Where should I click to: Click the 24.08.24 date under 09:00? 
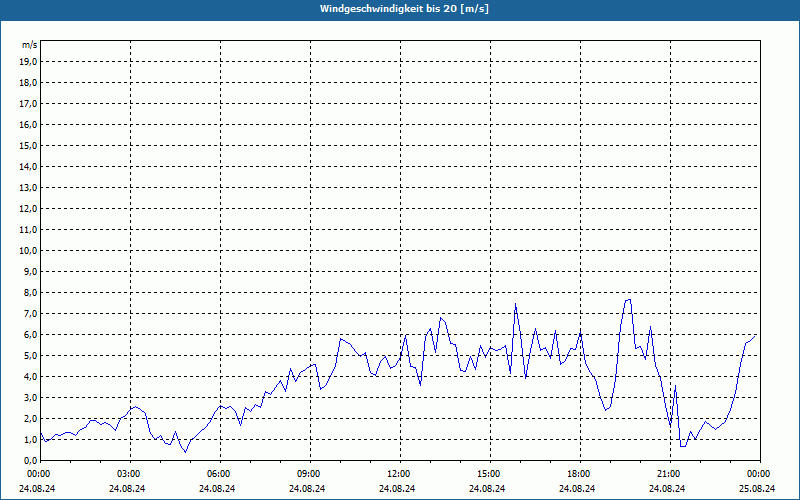307,488
